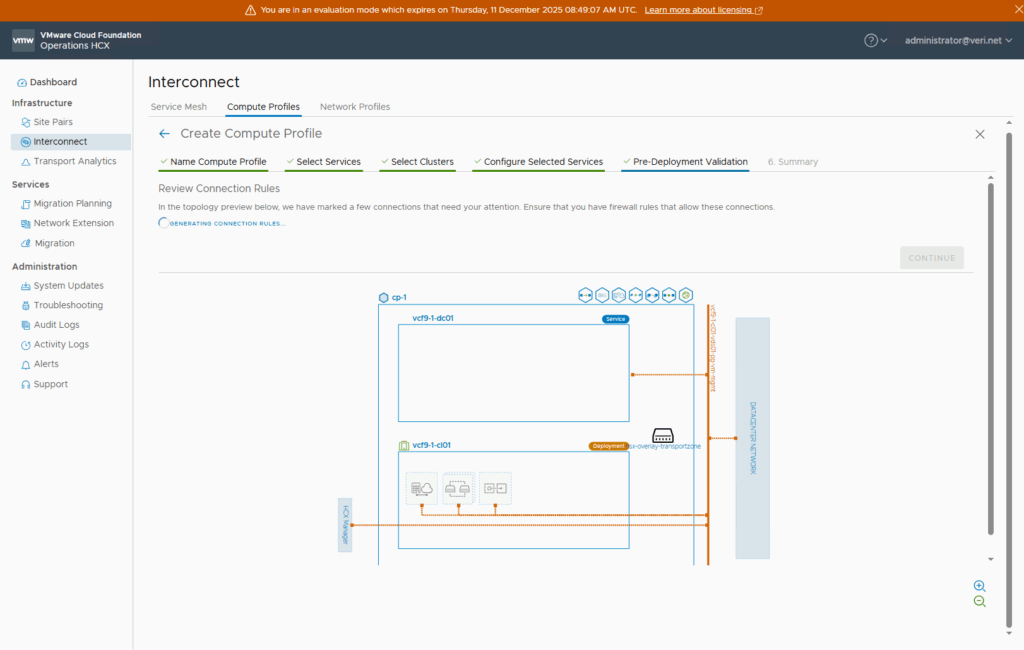Click the HCX Interconnect appliance icon in cluster
This screenshot has width=1024, height=650.
tap(422, 488)
